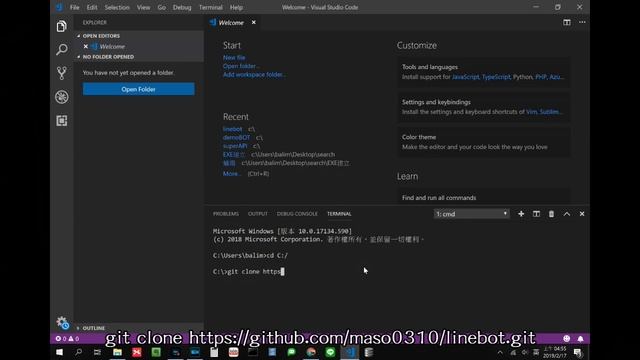Switch to Visual Studio Code taskbar icon
Image resolution: width=640 pixels, height=360 pixels.
[x=350, y=352]
